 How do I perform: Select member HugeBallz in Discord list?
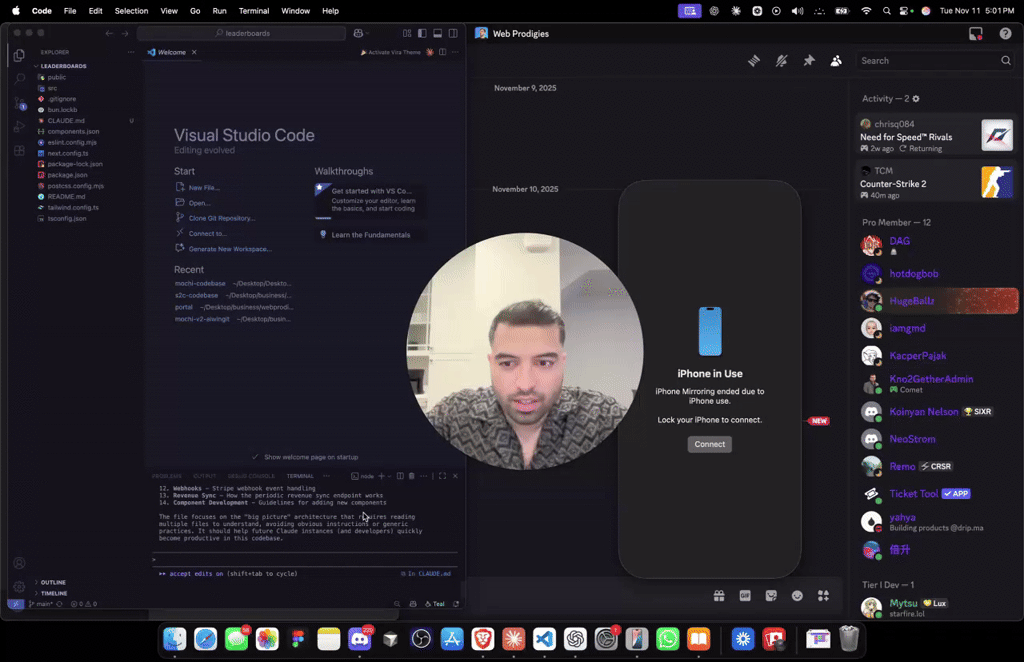pos(938,301)
